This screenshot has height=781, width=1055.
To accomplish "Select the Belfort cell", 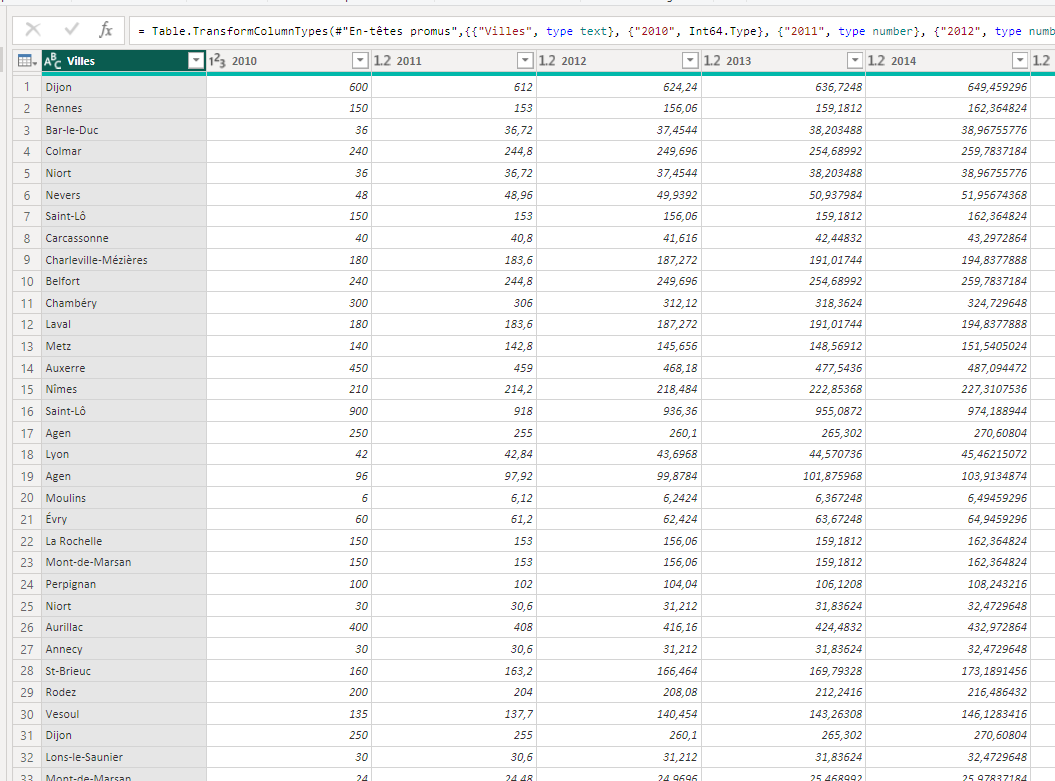I will [124, 281].
